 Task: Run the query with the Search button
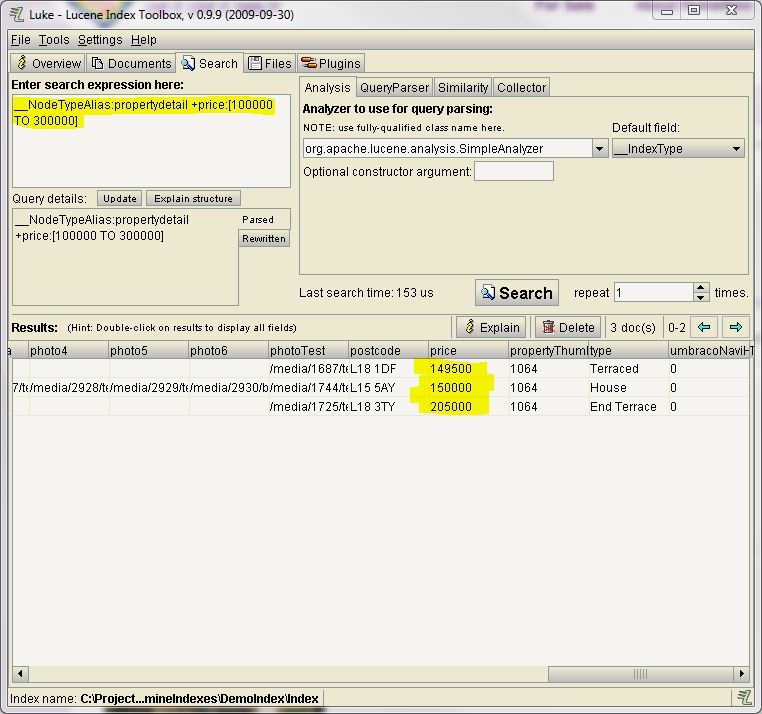point(517,293)
